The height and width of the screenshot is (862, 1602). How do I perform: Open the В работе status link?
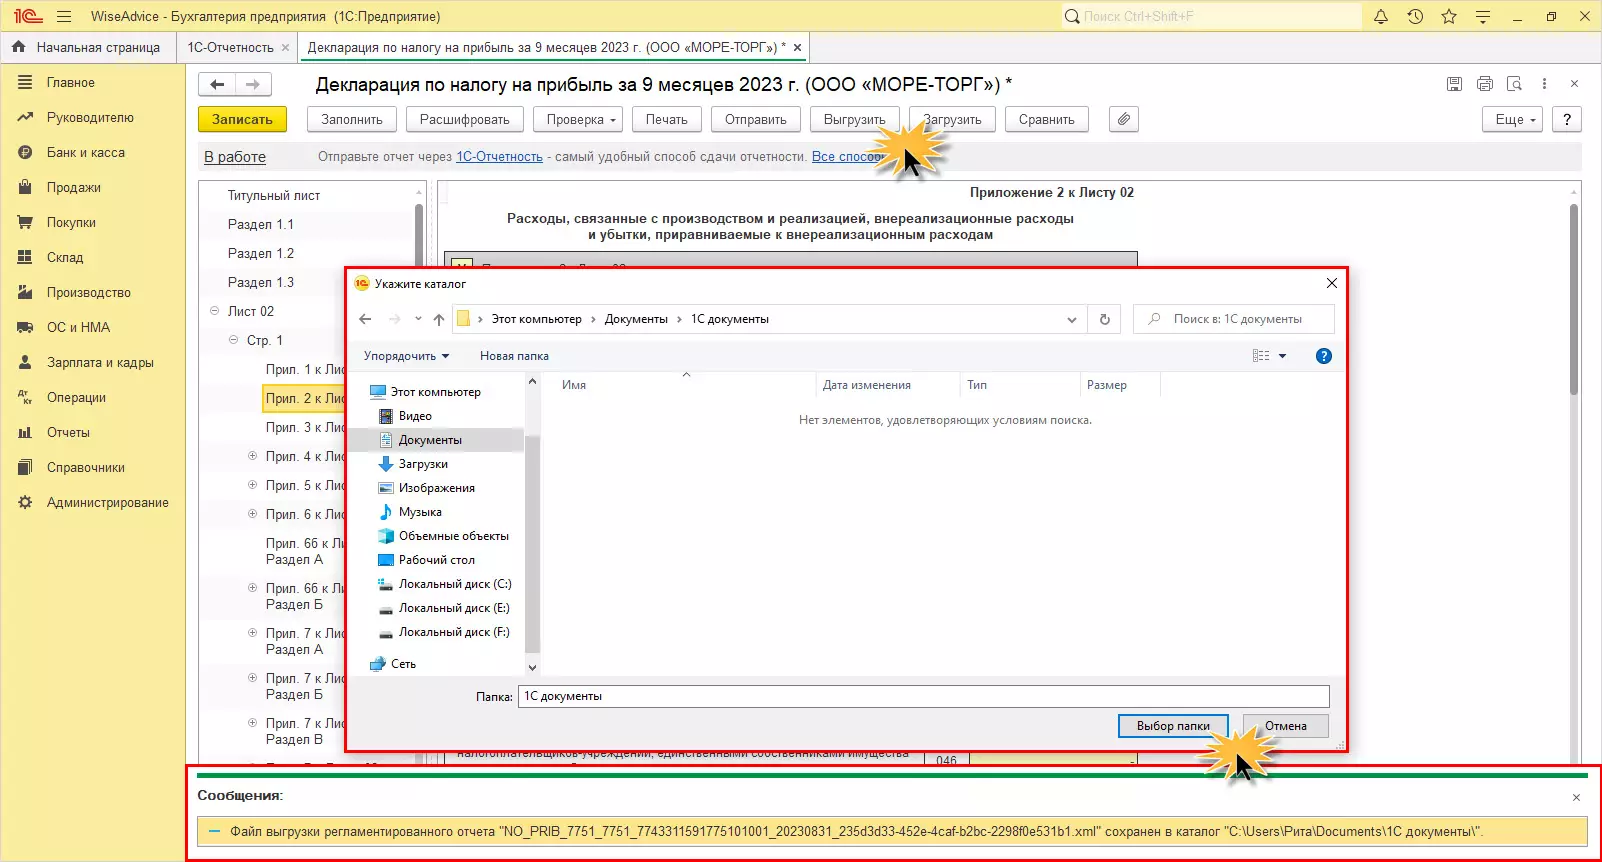point(235,157)
